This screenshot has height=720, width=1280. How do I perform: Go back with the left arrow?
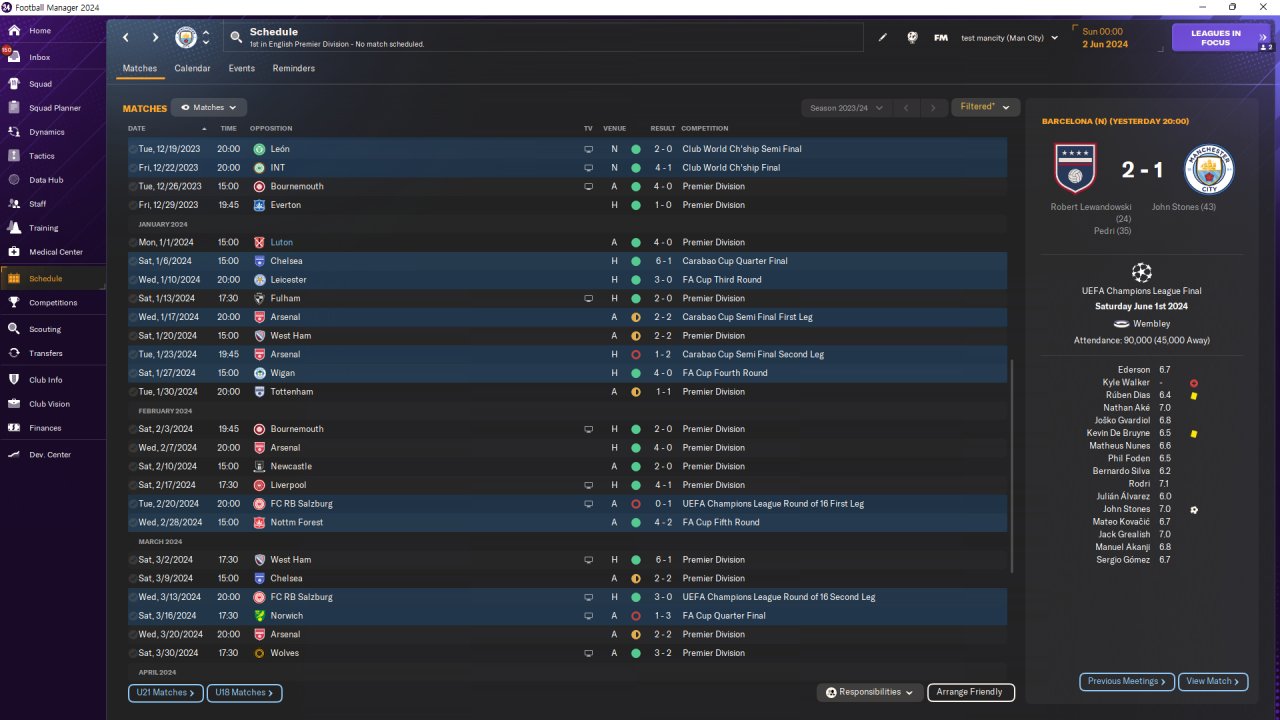[126, 38]
